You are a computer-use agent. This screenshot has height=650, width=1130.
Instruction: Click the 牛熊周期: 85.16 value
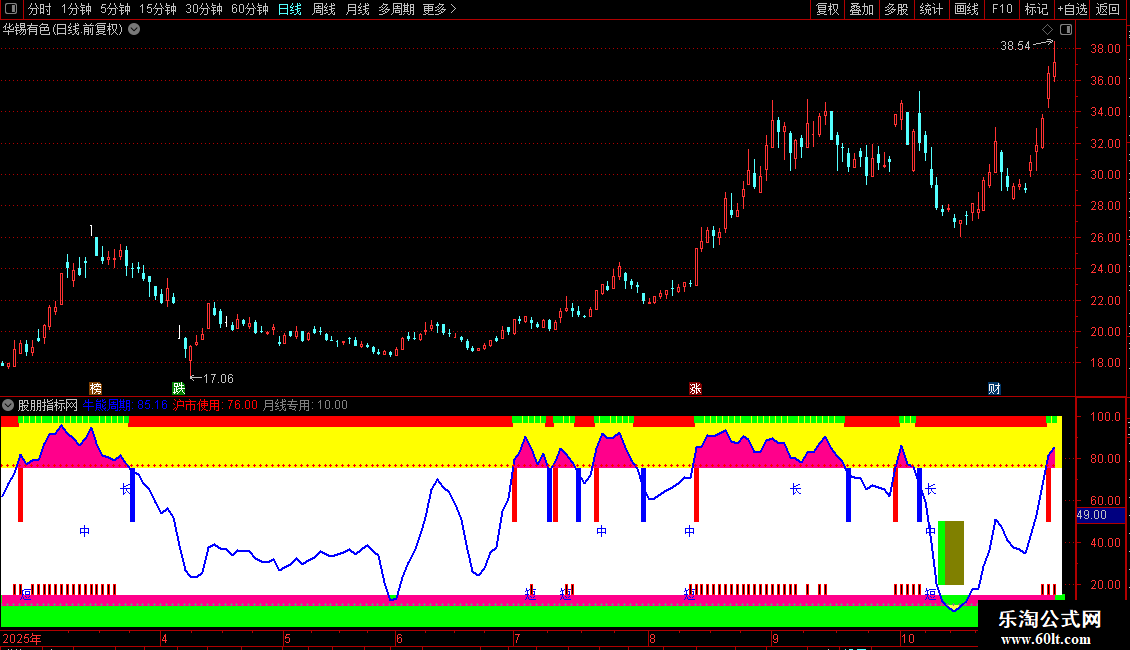click(x=125, y=405)
